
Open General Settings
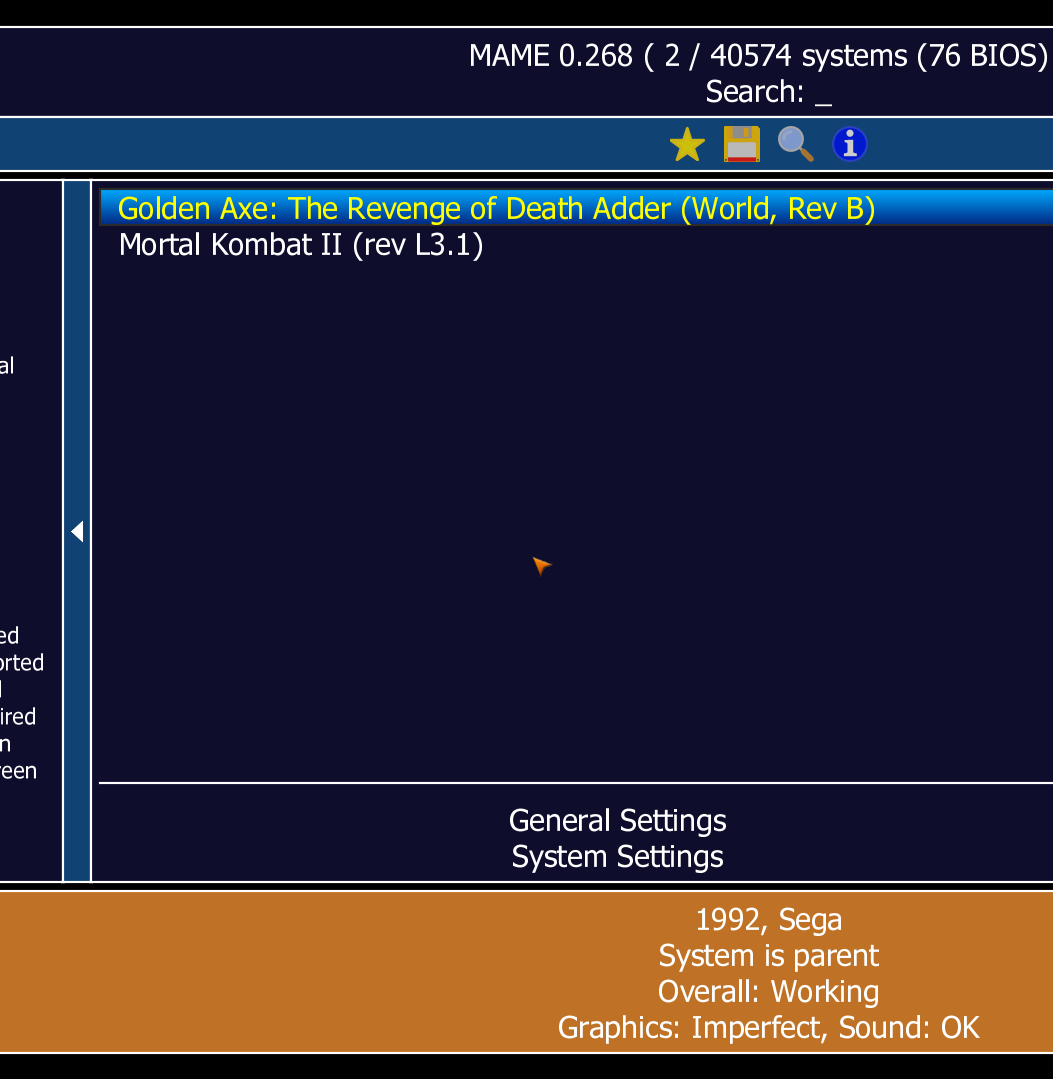tap(617, 820)
